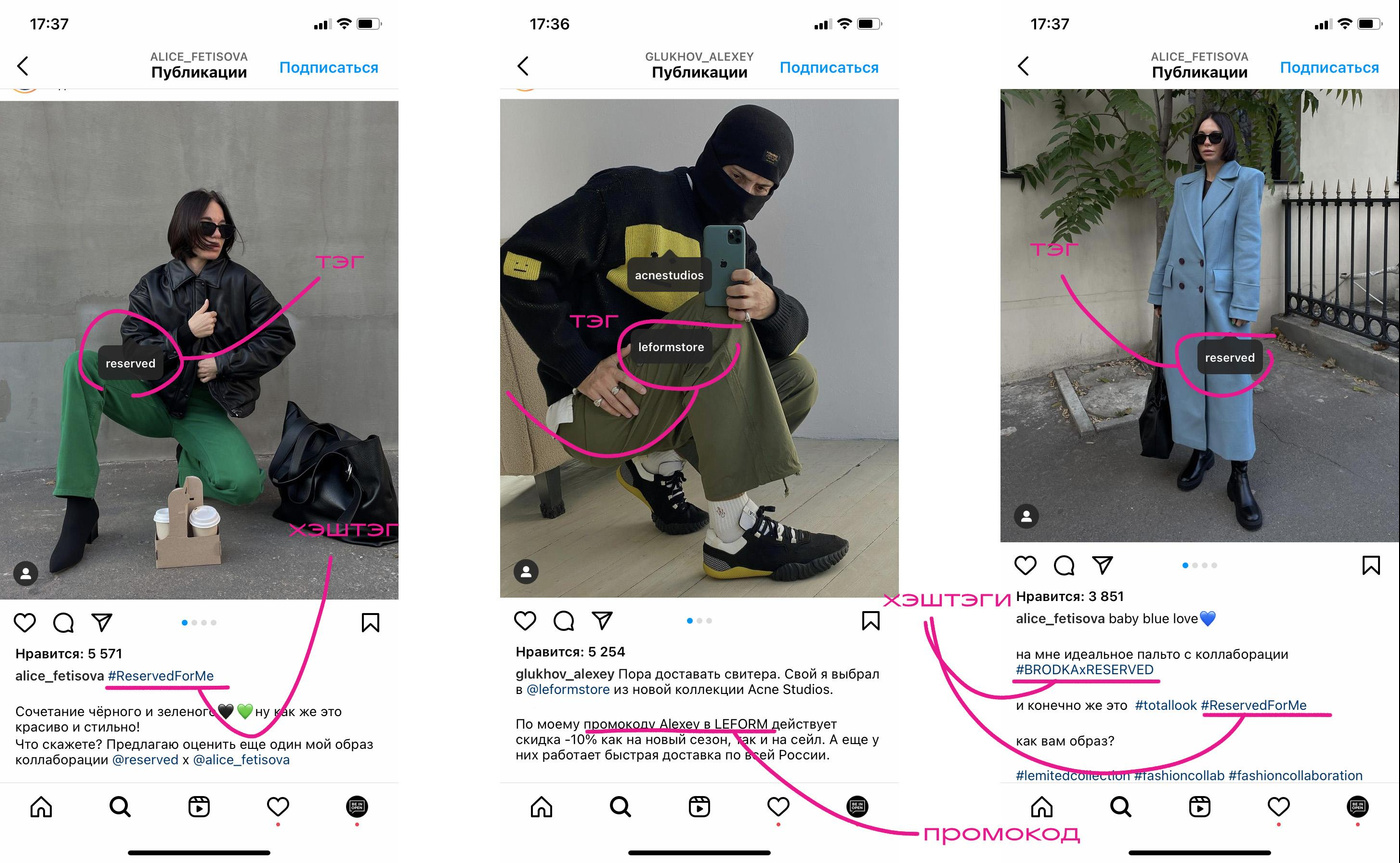Tap the reserved tag on the blue coat photo
The width and height of the screenshot is (1400, 863).
1230,357
